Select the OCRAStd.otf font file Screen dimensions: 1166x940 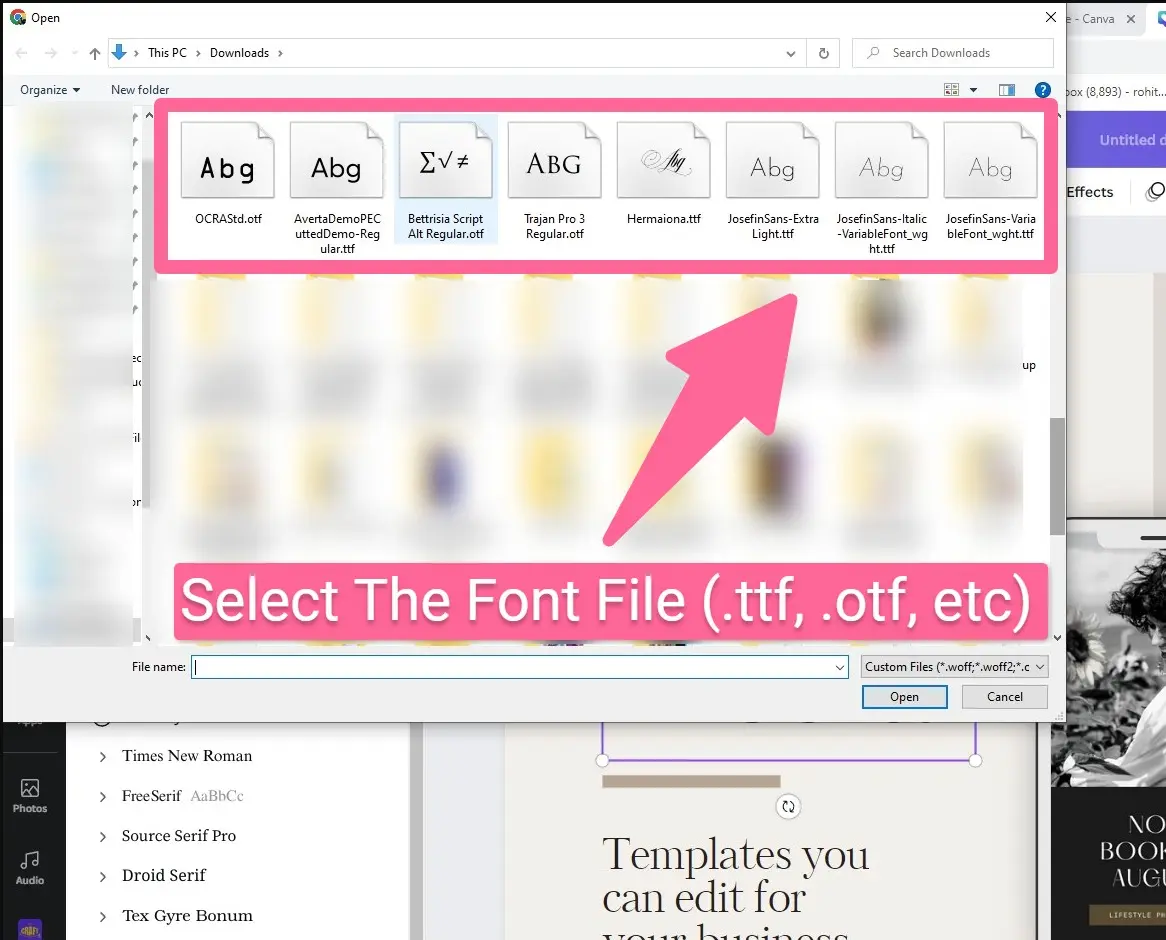click(x=228, y=174)
